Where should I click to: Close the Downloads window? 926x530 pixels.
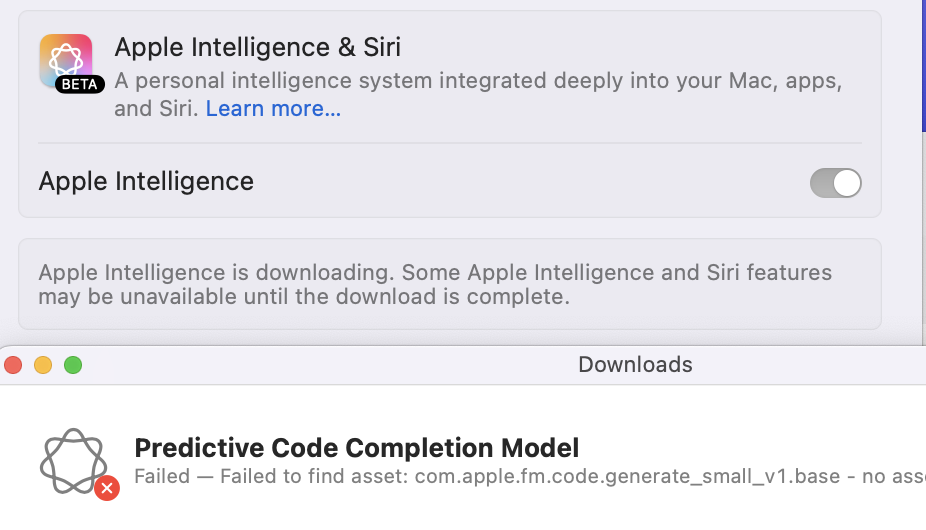13,365
